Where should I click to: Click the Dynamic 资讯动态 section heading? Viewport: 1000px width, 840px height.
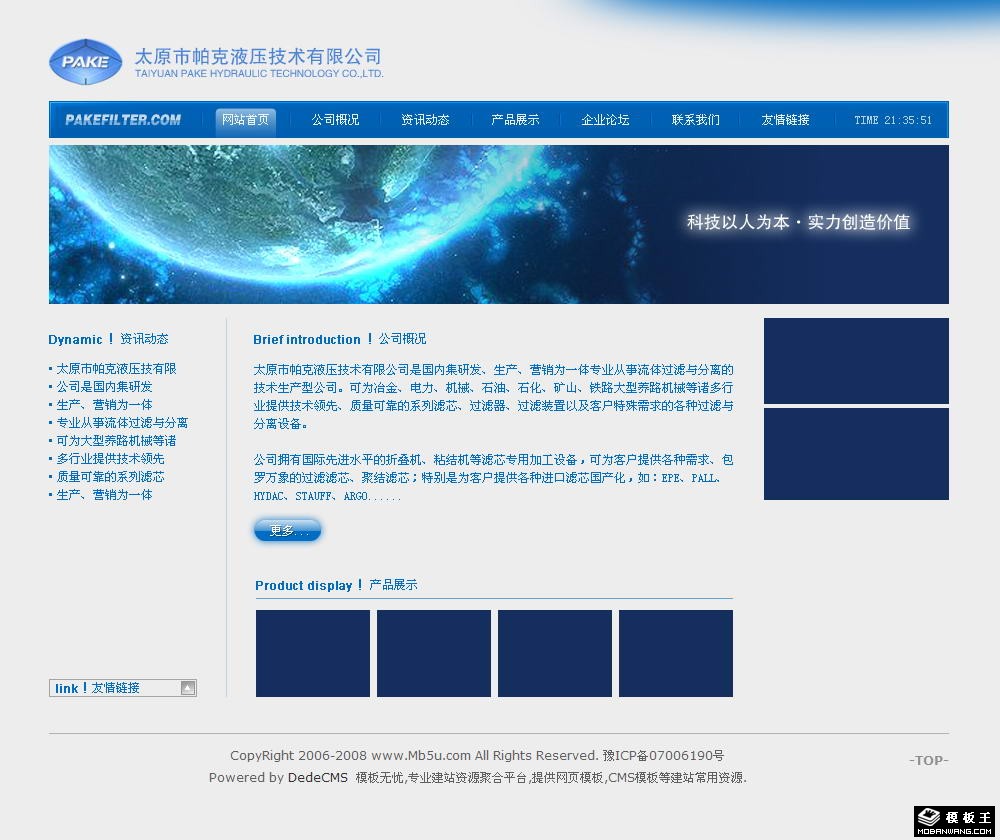108,339
